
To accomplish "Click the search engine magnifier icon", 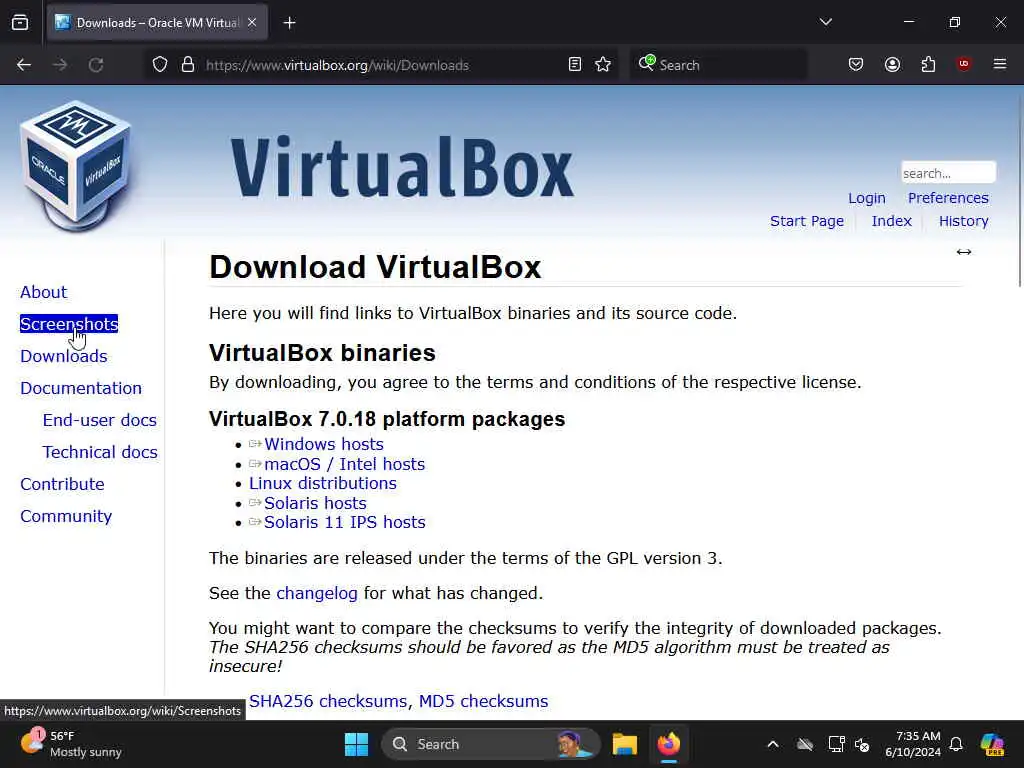I will coord(647,63).
